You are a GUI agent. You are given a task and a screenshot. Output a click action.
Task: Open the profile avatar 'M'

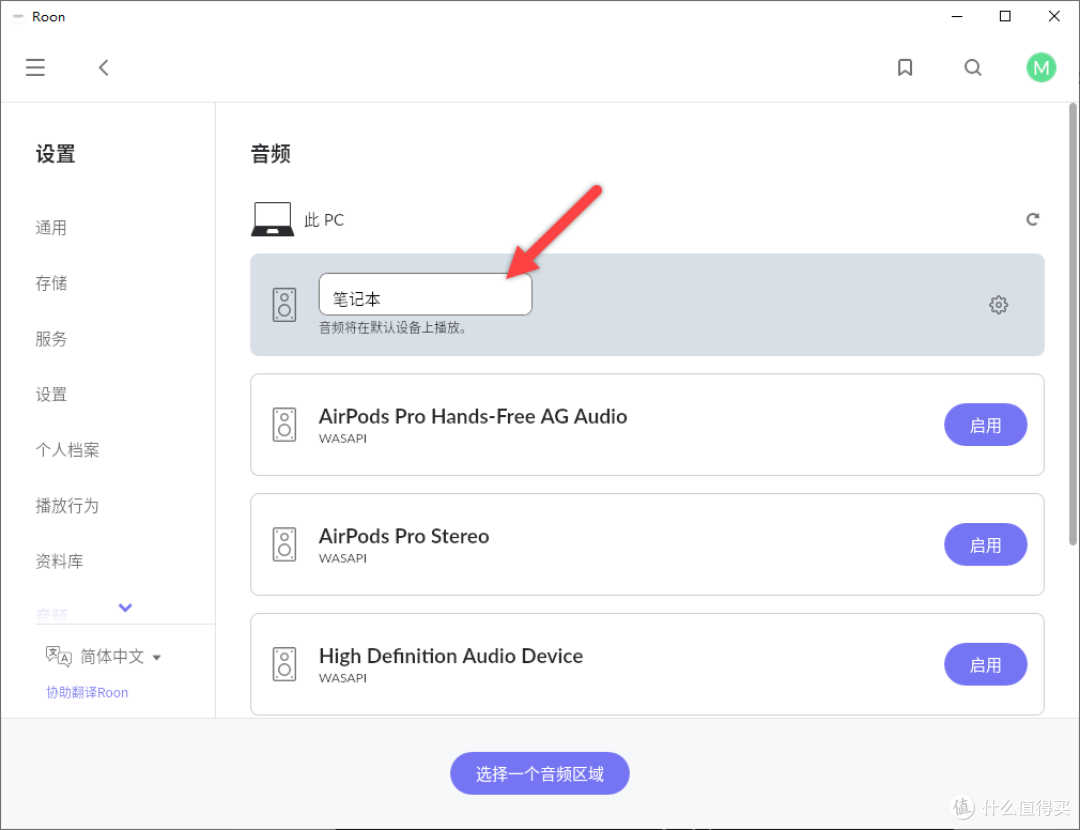[x=1041, y=67]
